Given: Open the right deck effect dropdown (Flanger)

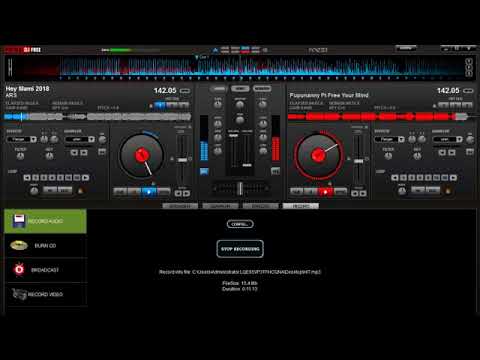Looking at the screenshot, I should [389, 139].
